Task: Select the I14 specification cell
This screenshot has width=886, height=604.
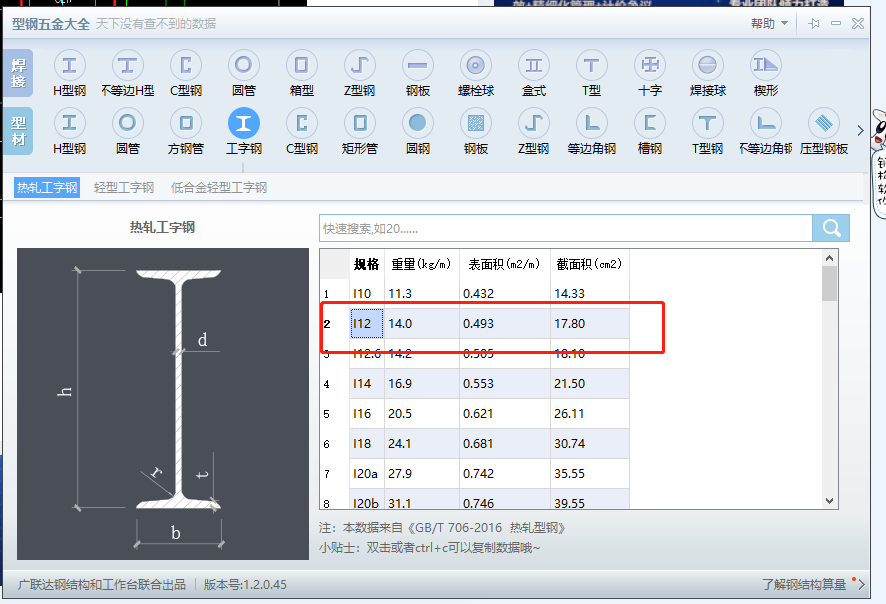Action: [x=367, y=384]
